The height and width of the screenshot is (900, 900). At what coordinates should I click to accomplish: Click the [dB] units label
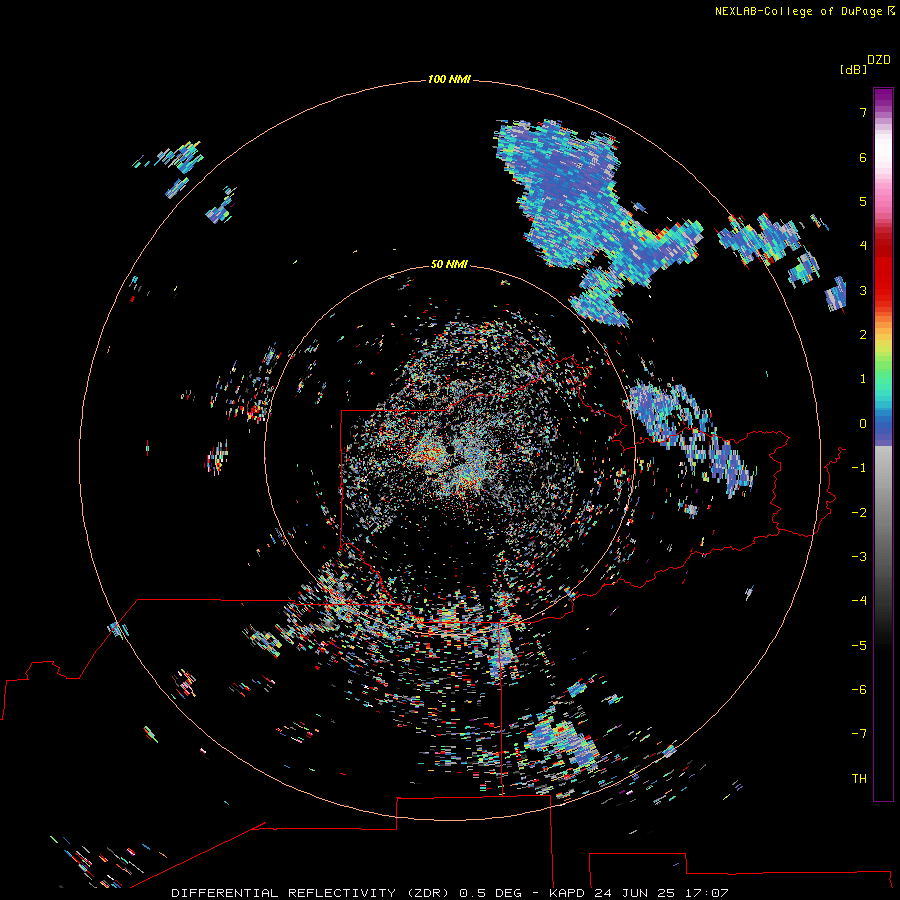tap(853, 69)
